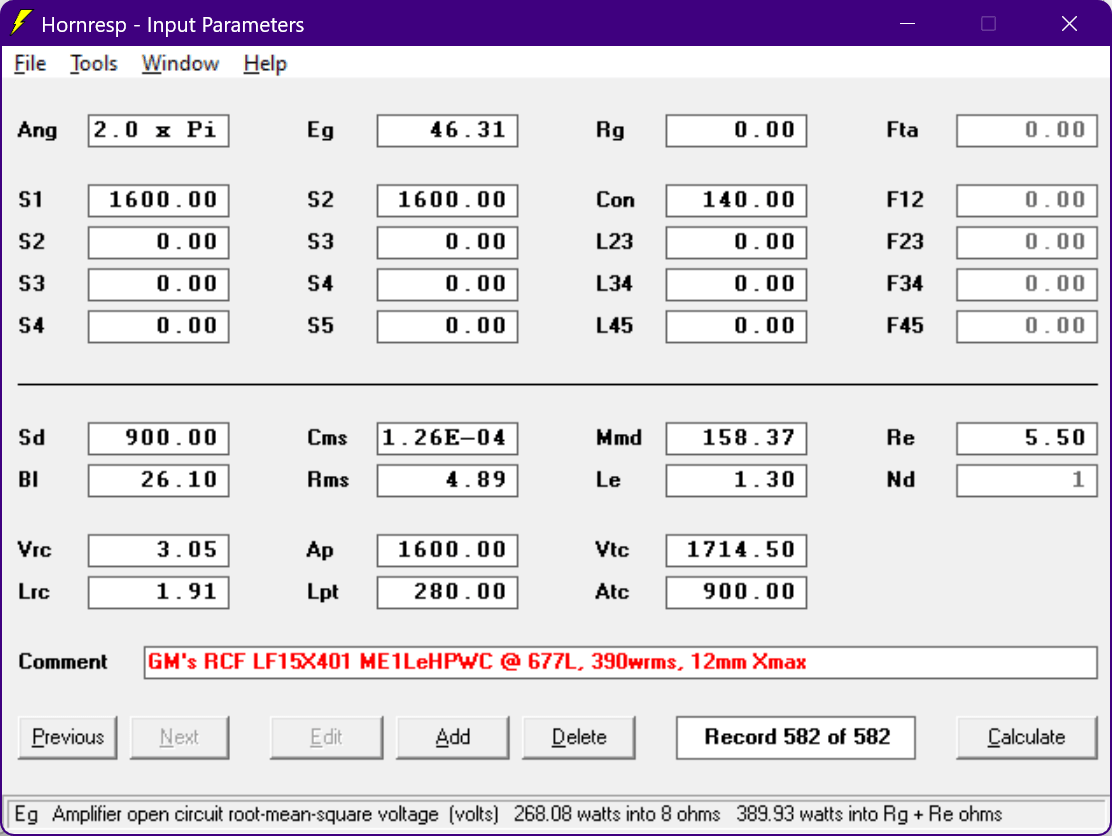Click the Record 582 of 582 box

tap(796, 737)
